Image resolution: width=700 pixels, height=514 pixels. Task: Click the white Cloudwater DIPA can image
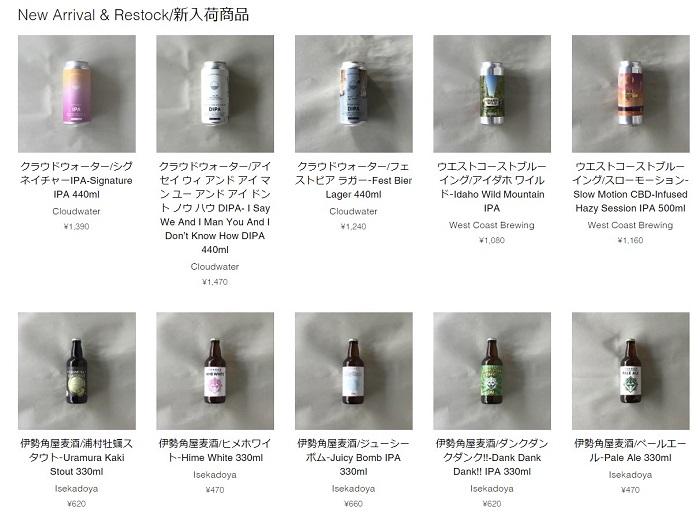point(215,94)
